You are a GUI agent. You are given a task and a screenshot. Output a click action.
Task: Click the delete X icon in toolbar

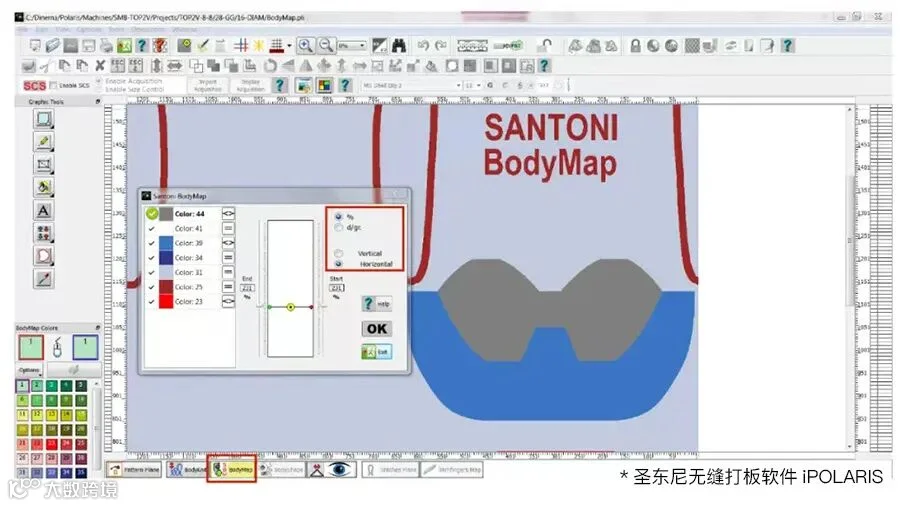(x=100, y=66)
